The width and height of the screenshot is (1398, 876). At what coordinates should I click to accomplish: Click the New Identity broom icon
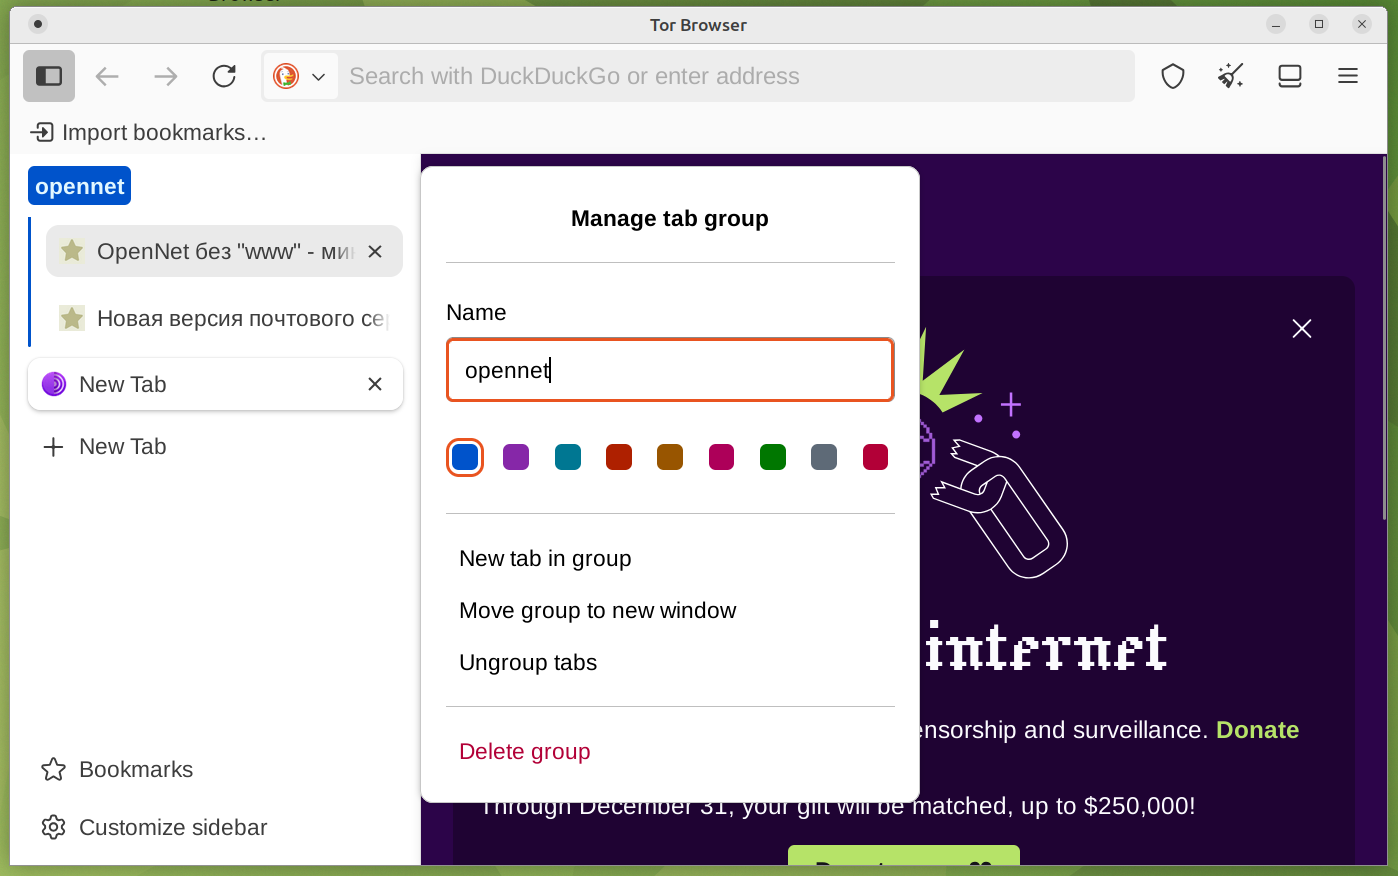click(x=1230, y=76)
